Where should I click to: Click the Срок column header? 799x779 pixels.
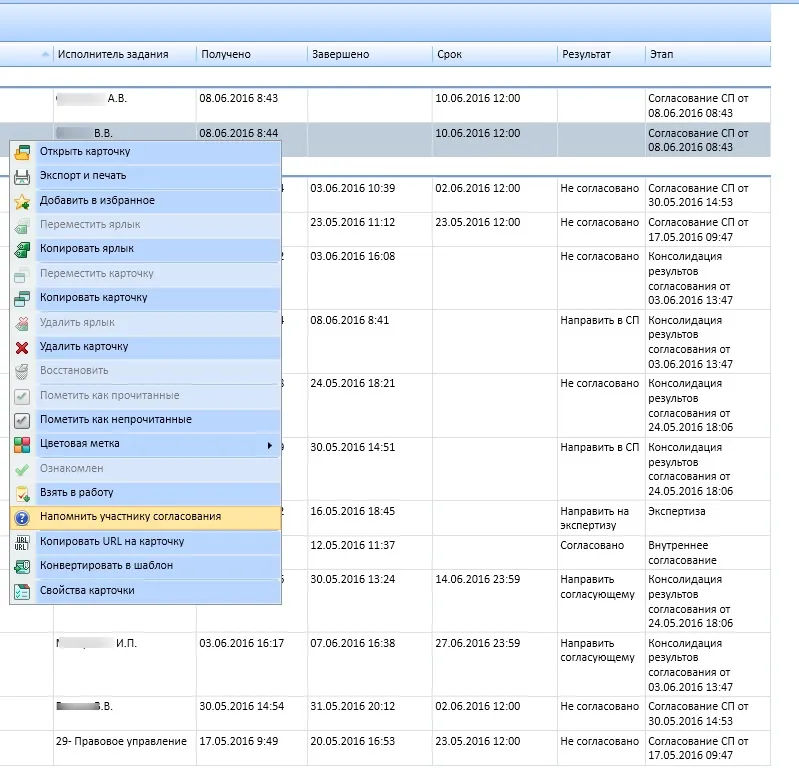pos(449,54)
